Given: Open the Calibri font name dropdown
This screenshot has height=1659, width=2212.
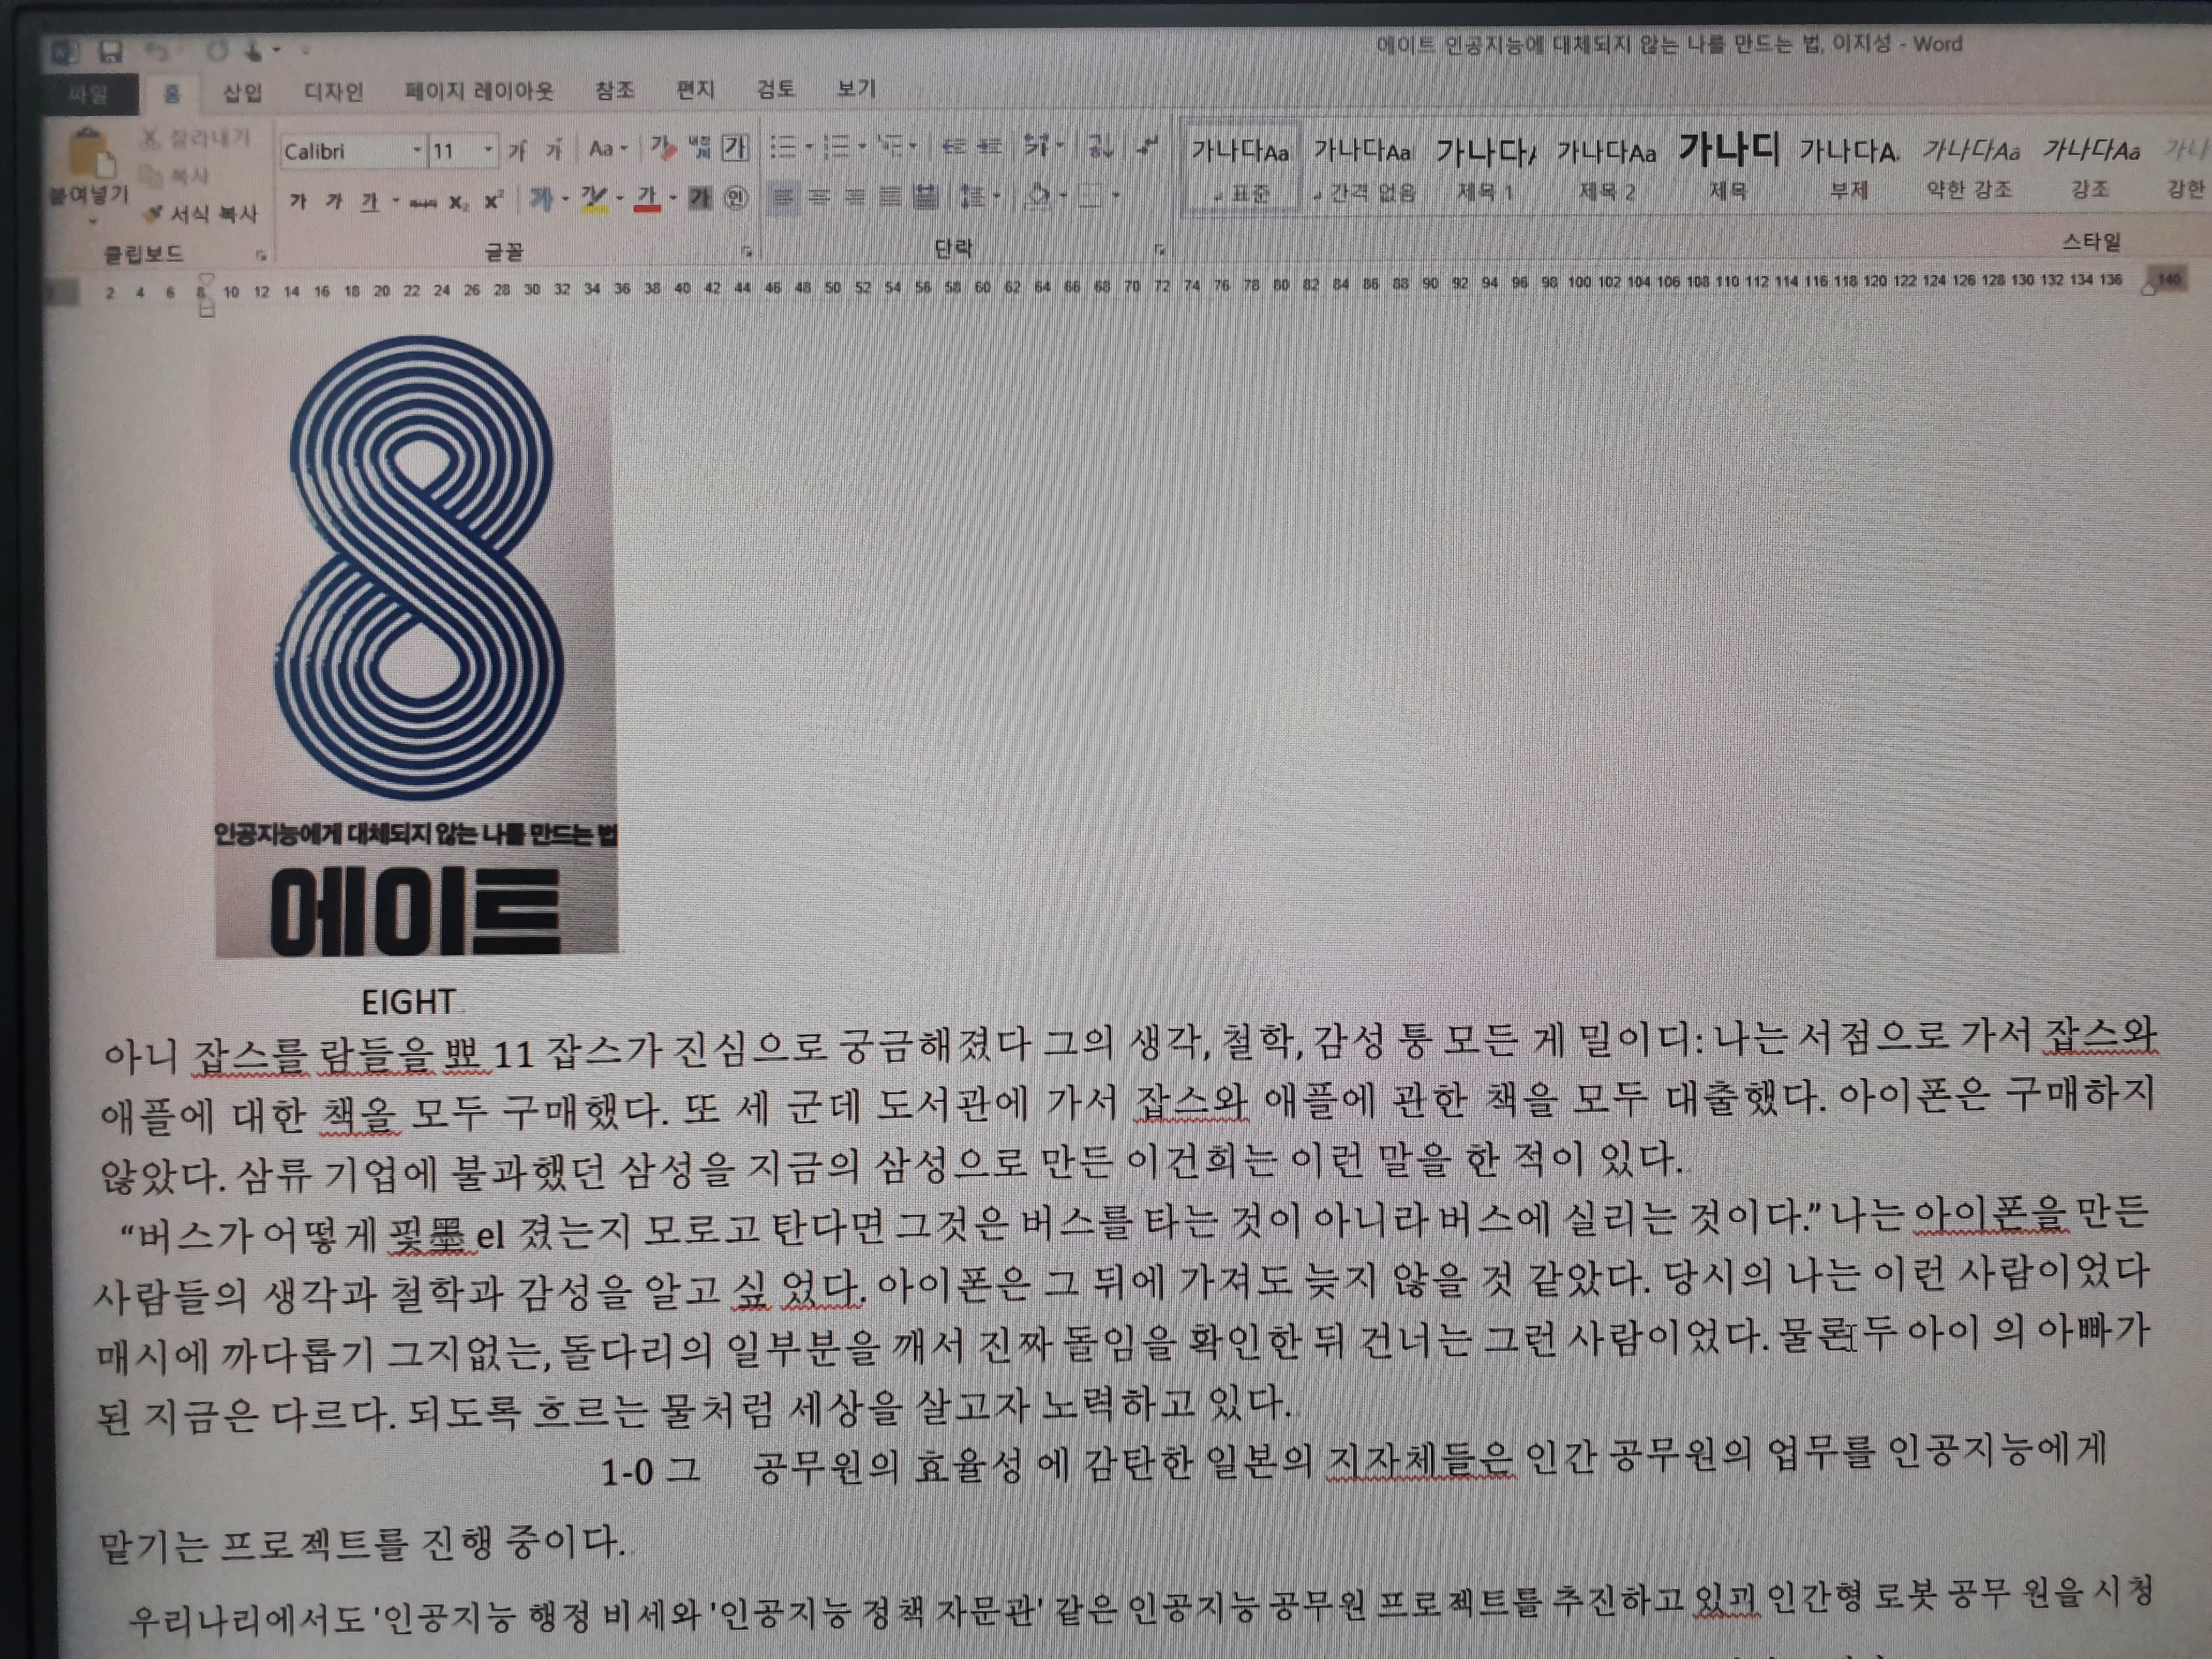Looking at the screenshot, I should pyautogui.click(x=417, y=151).
